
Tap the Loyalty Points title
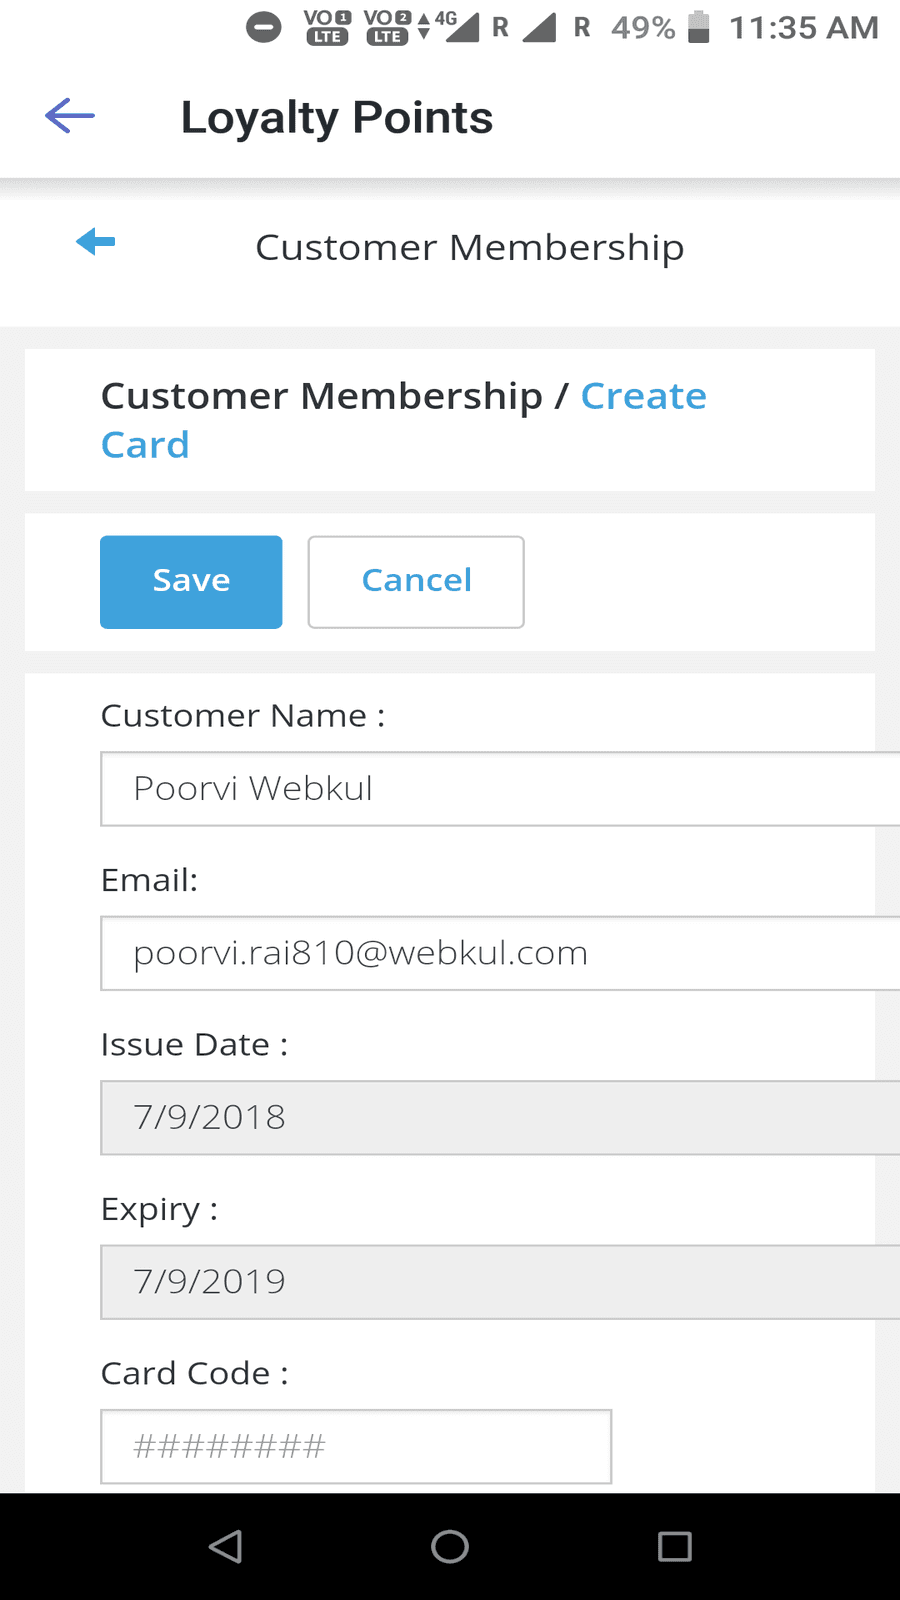point(337,118)
